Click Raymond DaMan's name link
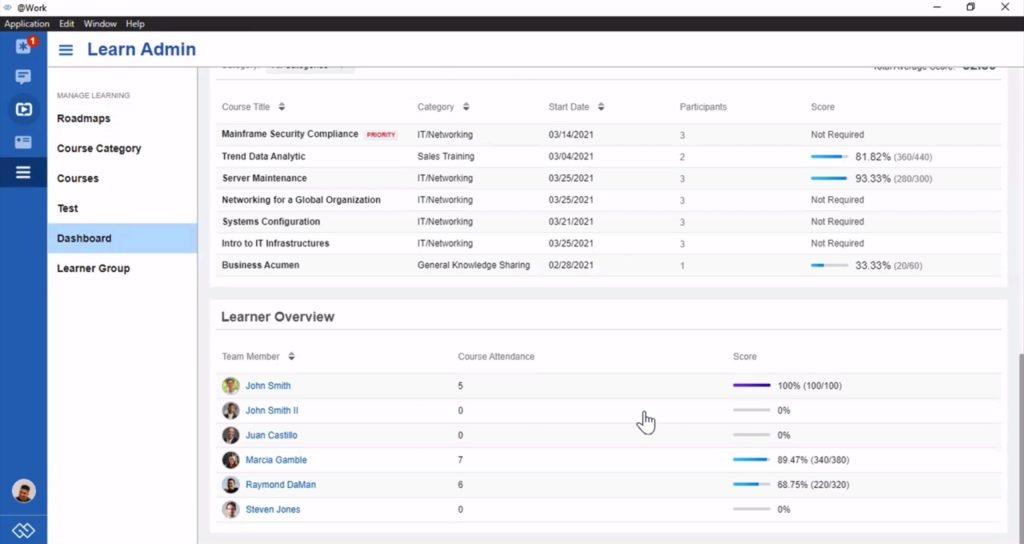 tap(279, 485)
